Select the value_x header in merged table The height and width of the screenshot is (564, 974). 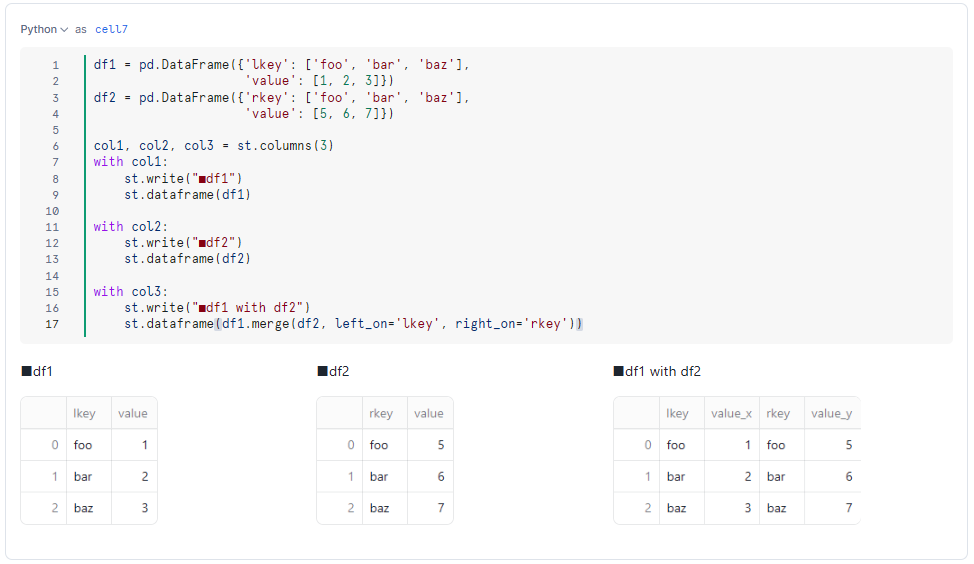732,413
